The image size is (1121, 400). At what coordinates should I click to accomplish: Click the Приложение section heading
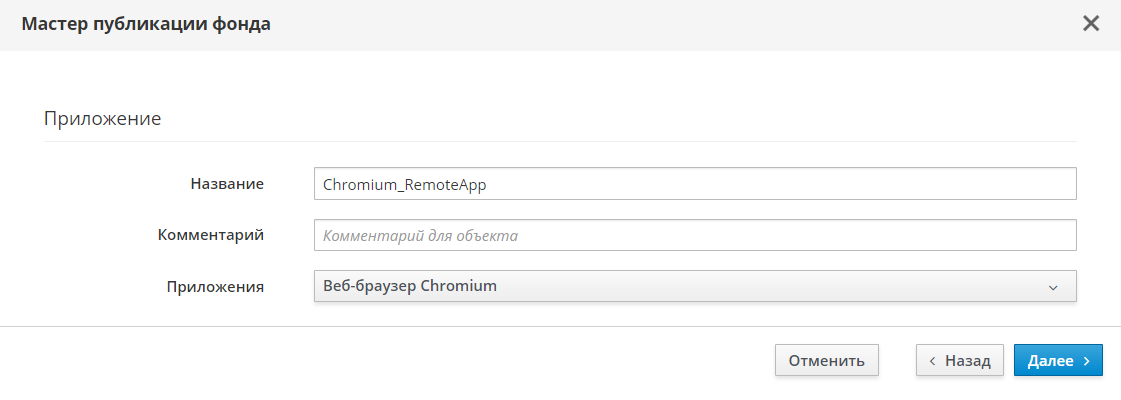coord(103,119)
